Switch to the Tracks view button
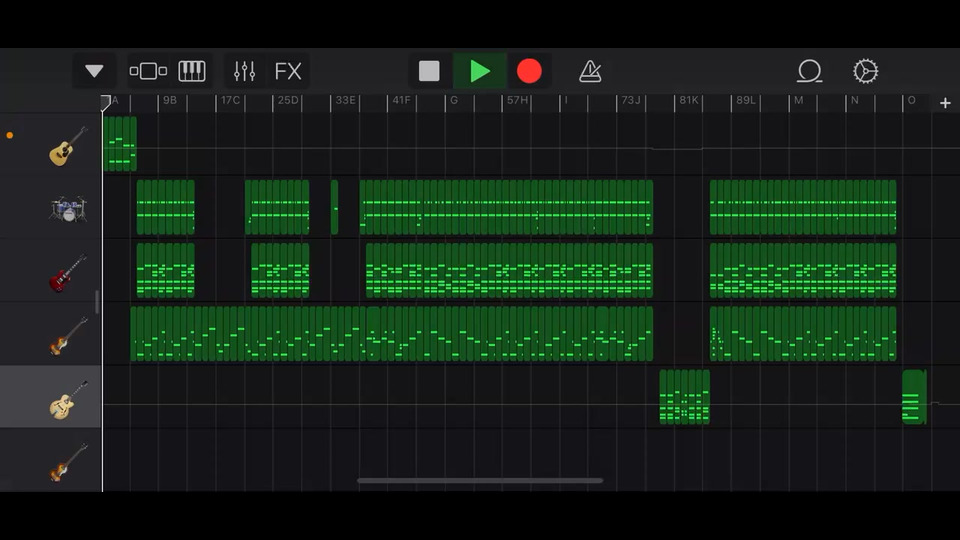This screenshot has width=960, height=540. [148, 71]
